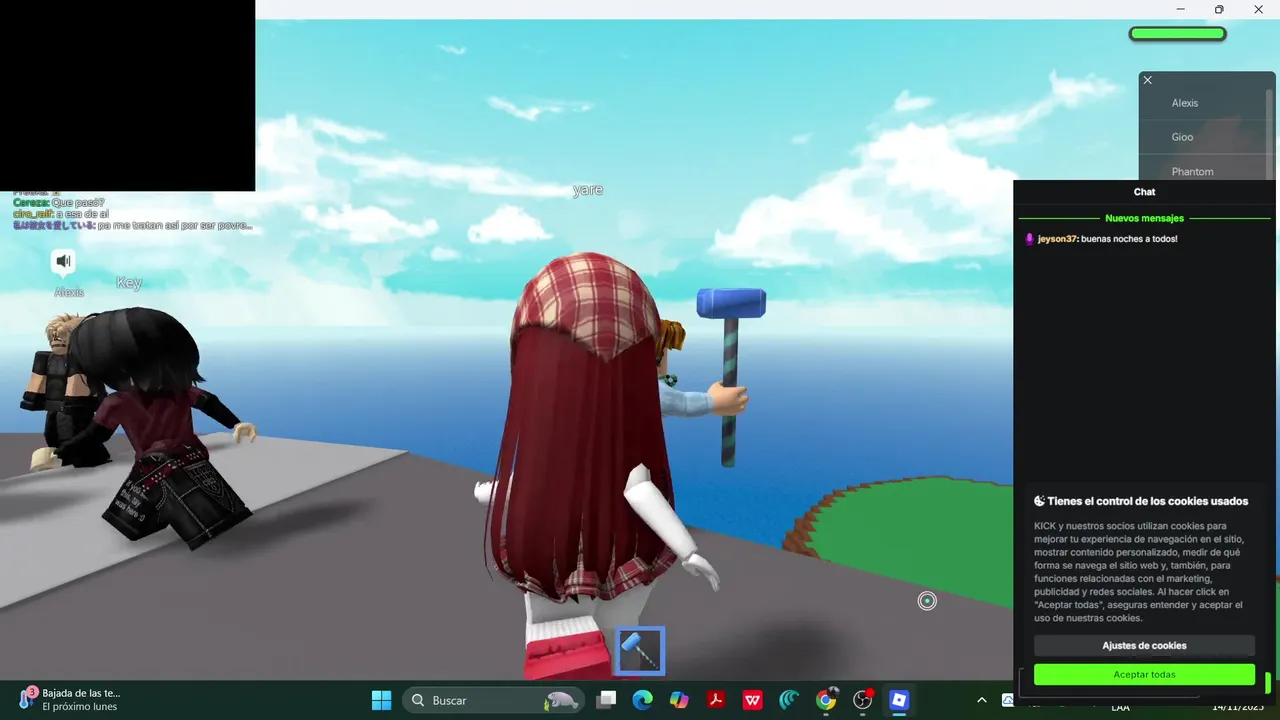Click the jeyson37 username in chat

1057,239
